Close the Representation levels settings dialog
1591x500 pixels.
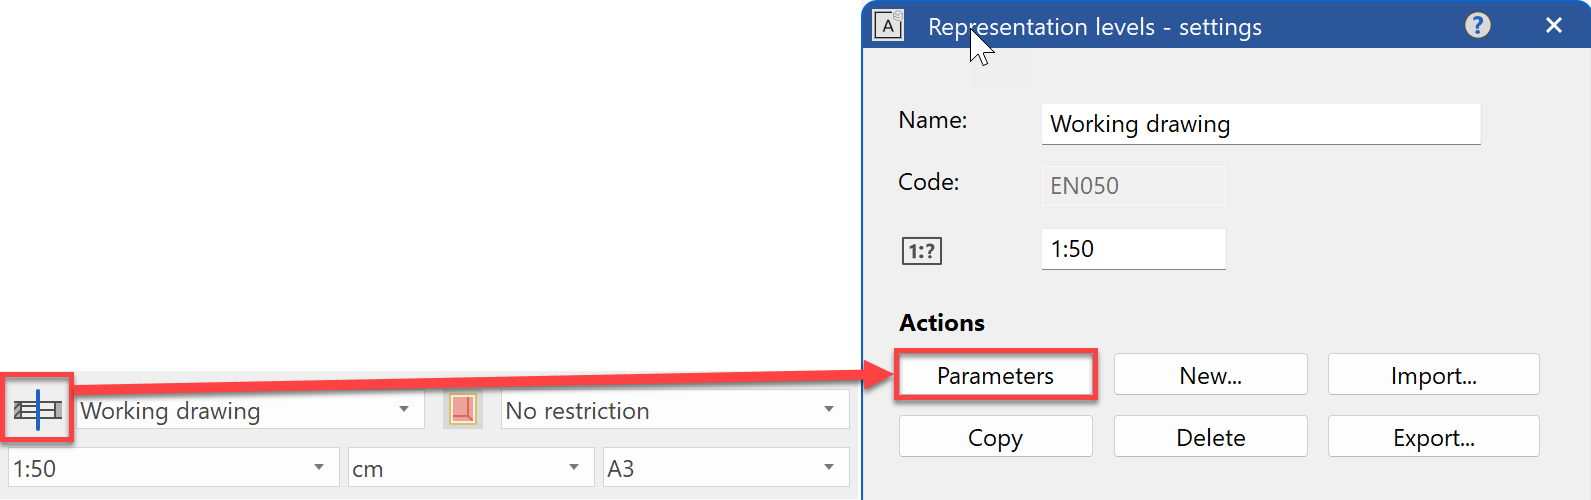(x=1553, y=26)
